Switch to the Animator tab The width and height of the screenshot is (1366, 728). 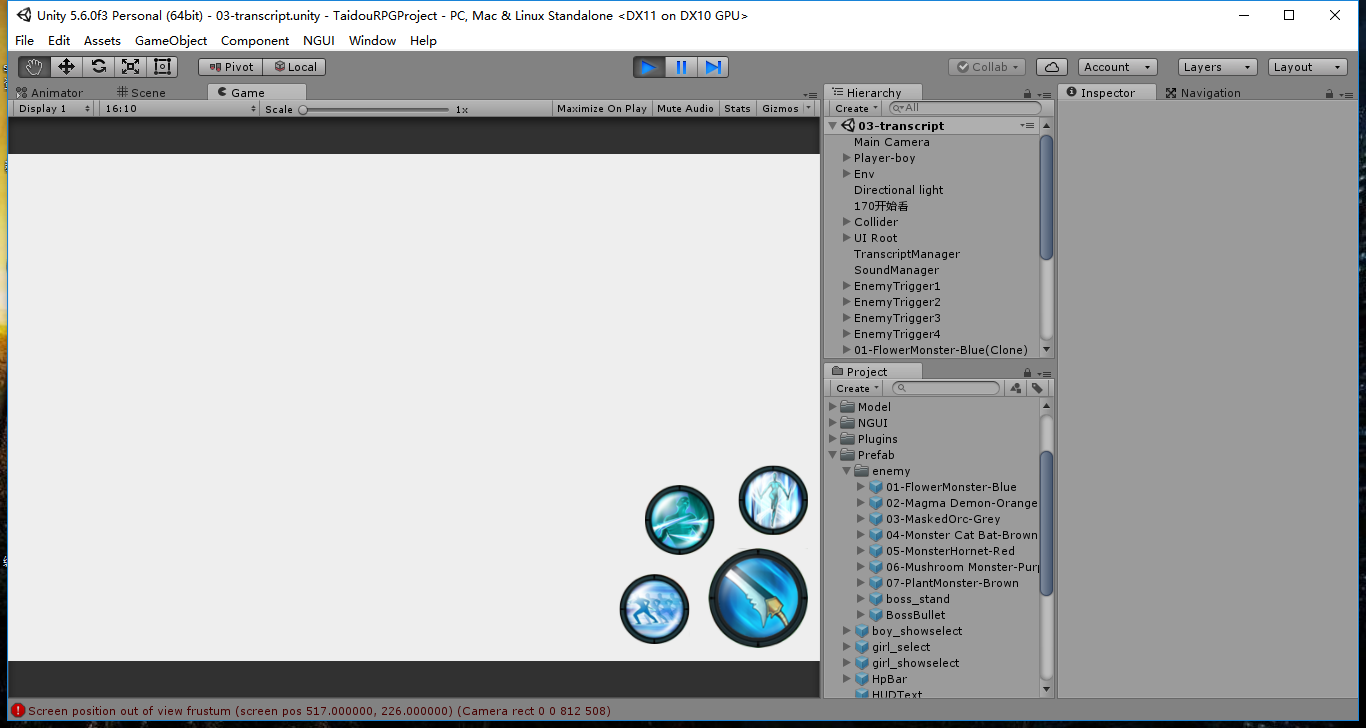pos(50,93)
